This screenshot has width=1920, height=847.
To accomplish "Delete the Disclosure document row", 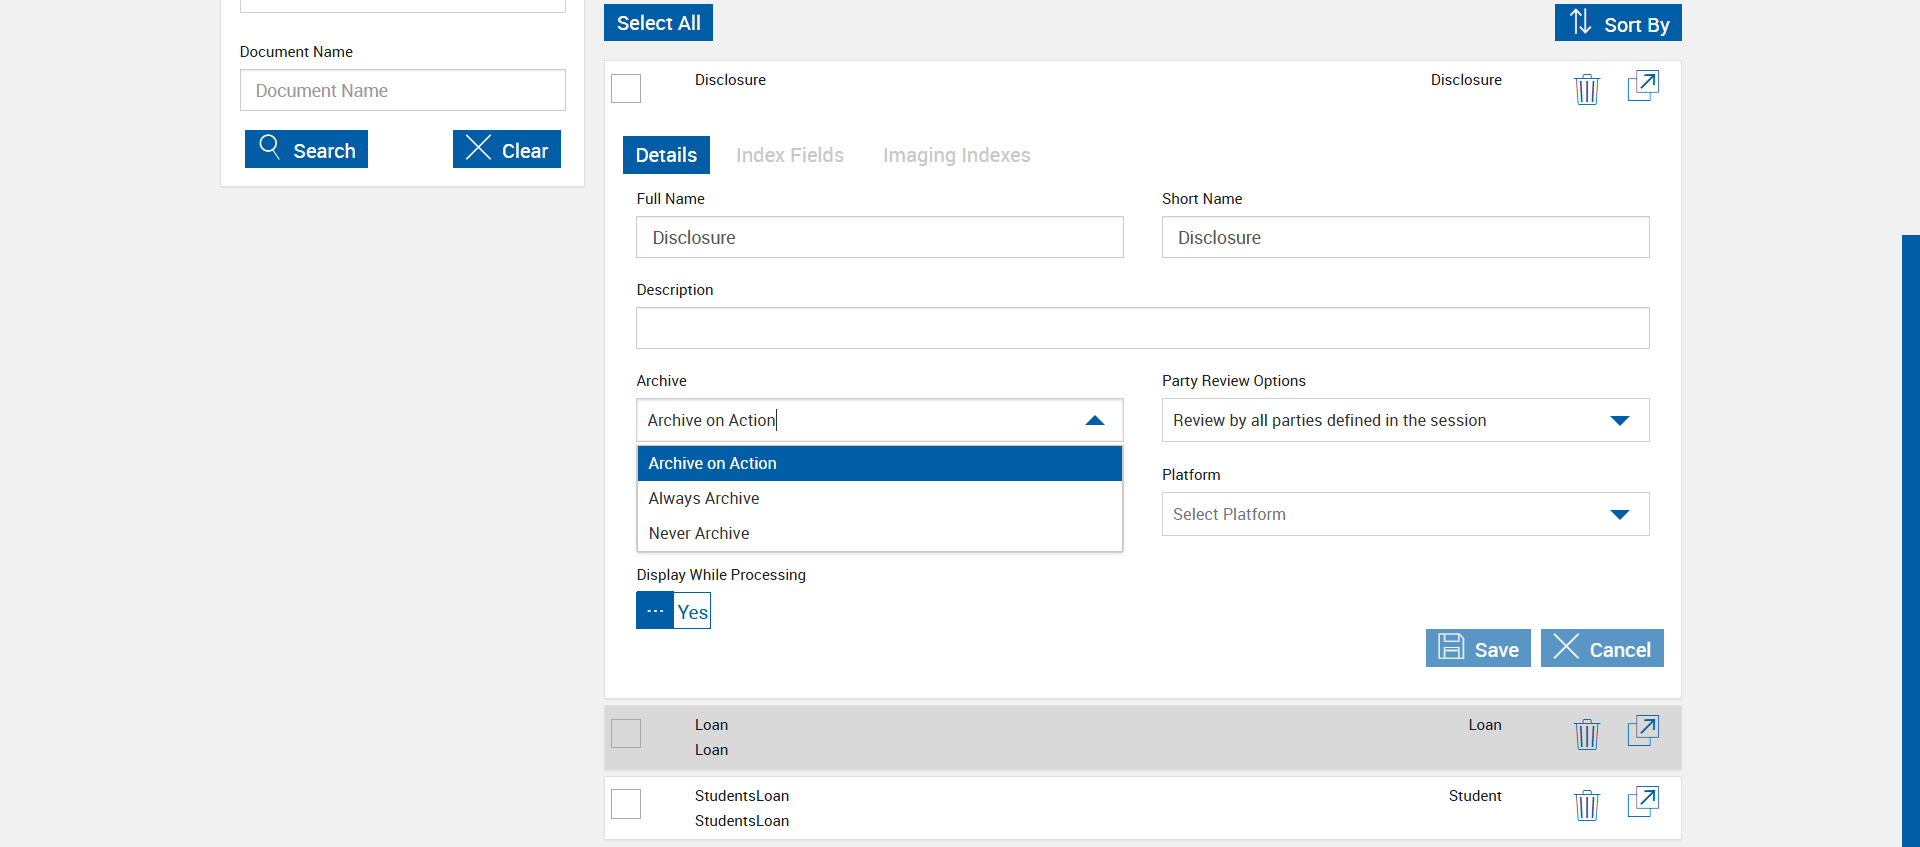I will coord(1587,89).
